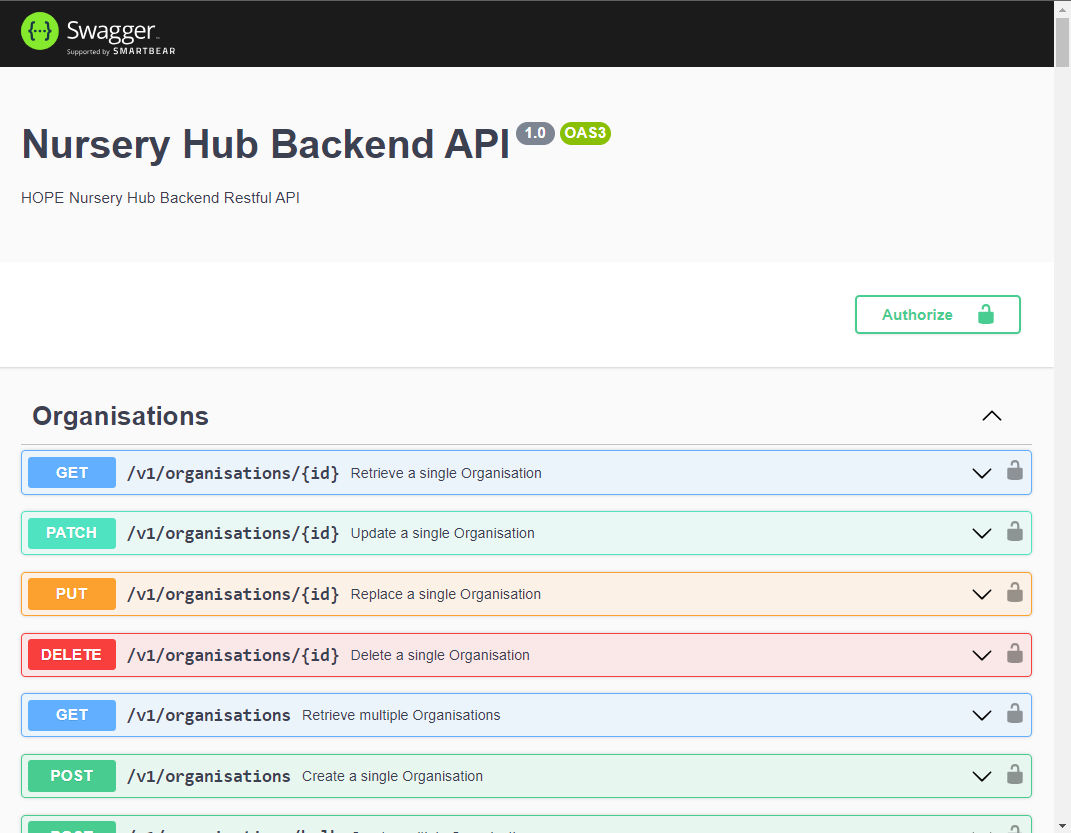
Task: Click the lock icon on PATCH /v1/organisations/{id}
Action: click(x=1015, y=532)
